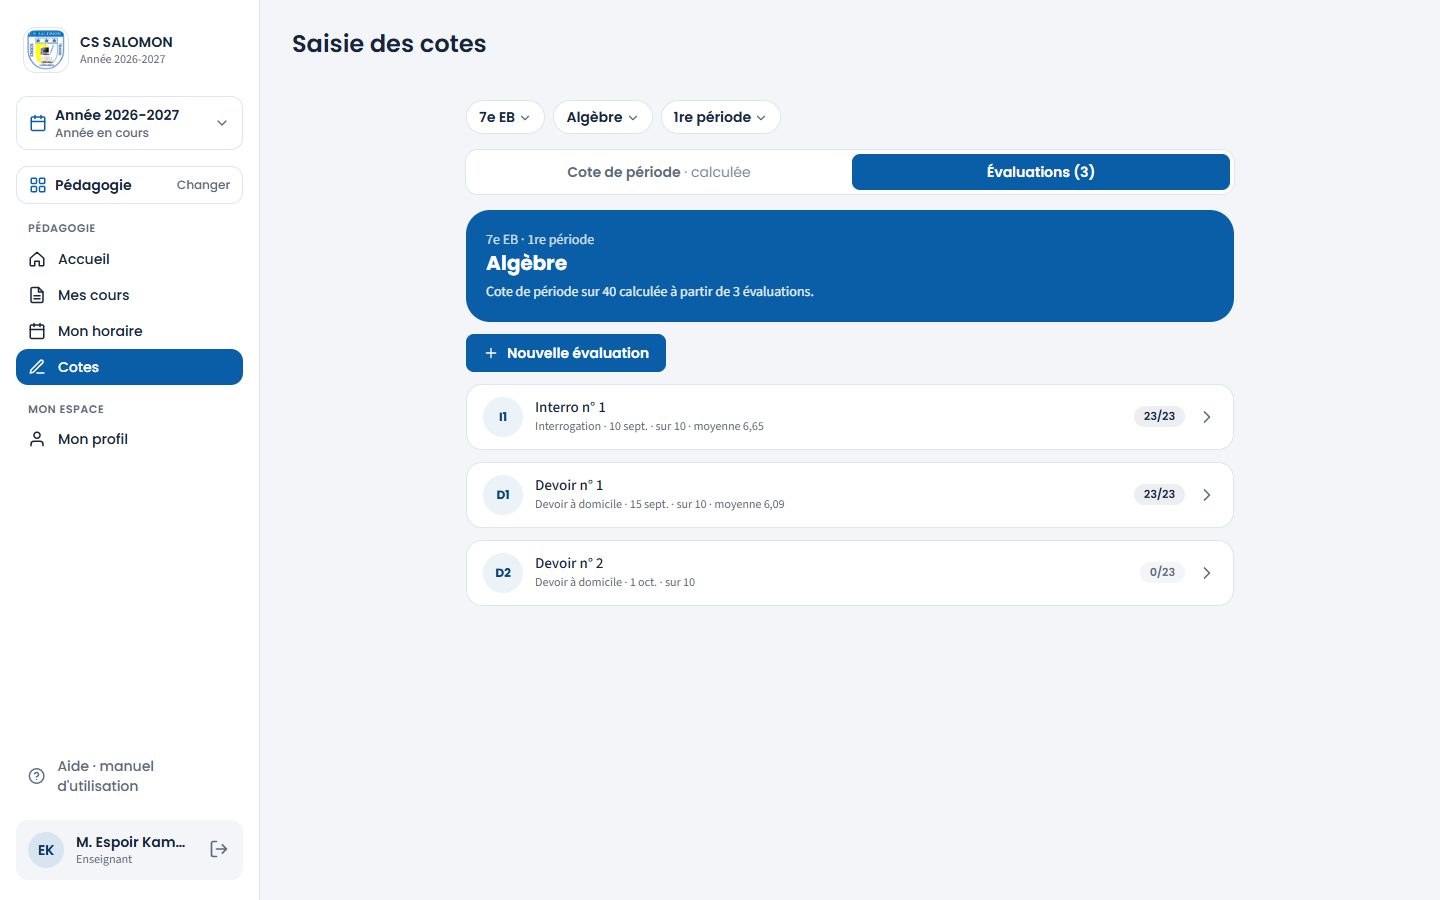
Task: Click the I1 badge for Interro n° 1
Action: [x=503, y=417]
